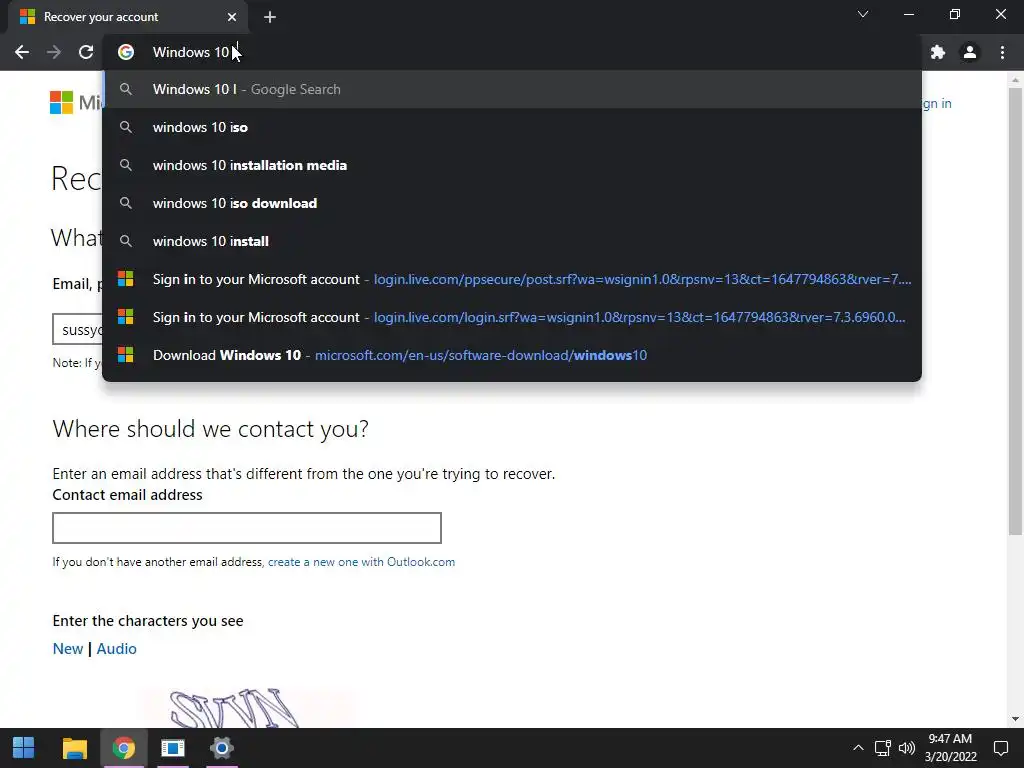Screen dimensions: 1024x768
Task: Click inside the address bar text Windows 10
Action: (x=191, y=52)
